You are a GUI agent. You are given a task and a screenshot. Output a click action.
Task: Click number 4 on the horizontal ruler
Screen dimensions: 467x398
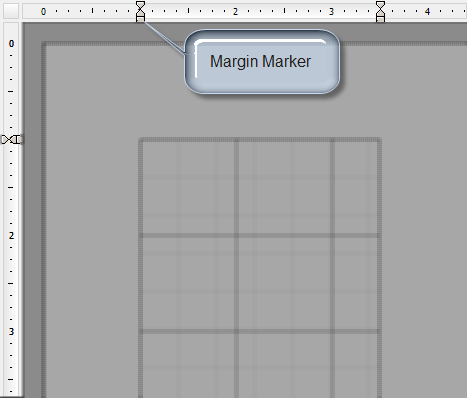tap(427, 12)
